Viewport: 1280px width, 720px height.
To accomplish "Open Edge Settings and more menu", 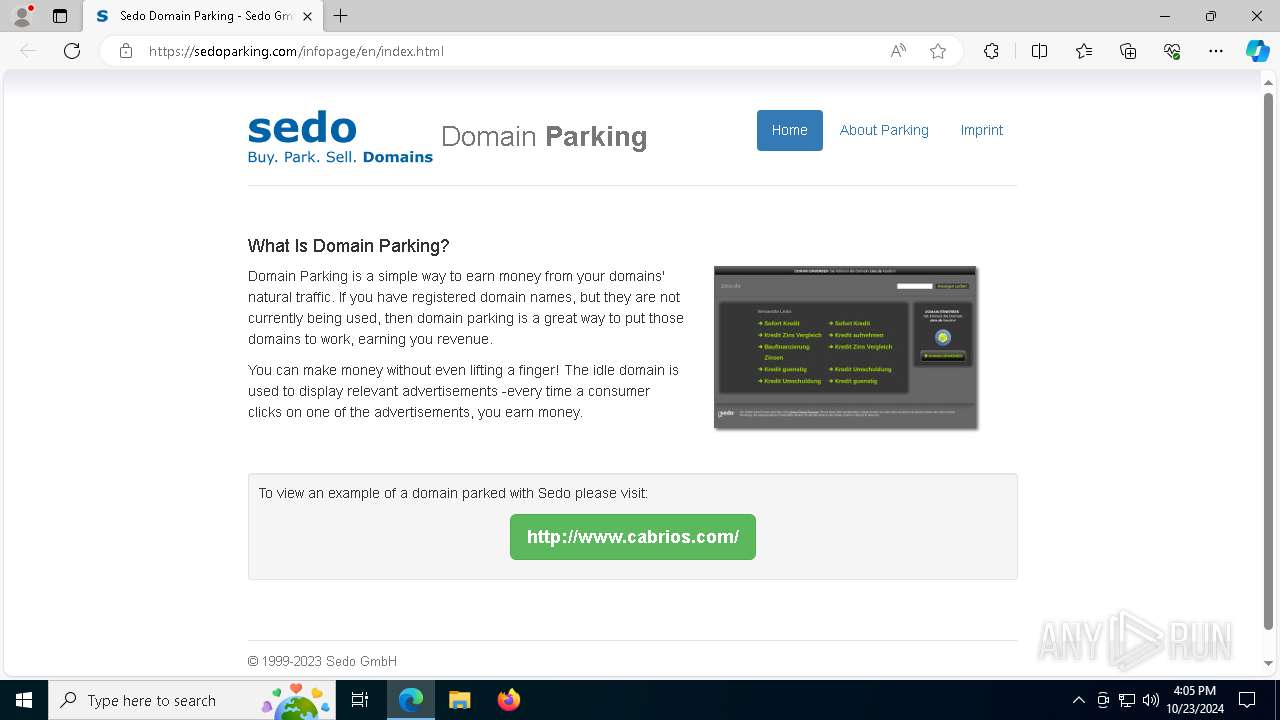I will click(1216, 51).
